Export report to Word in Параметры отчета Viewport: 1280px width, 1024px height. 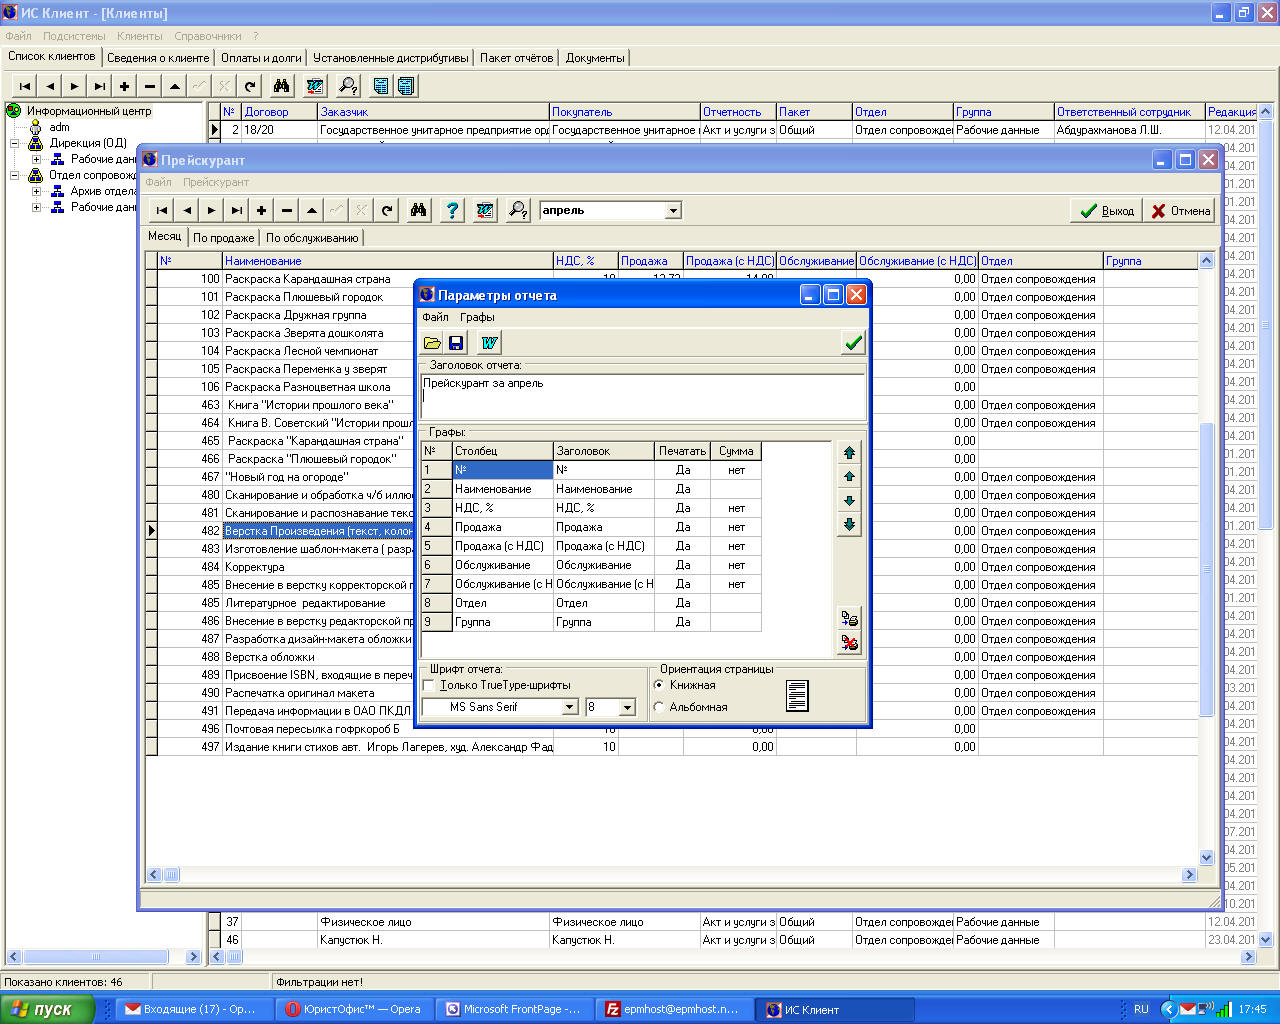click(x=489, y=343)
